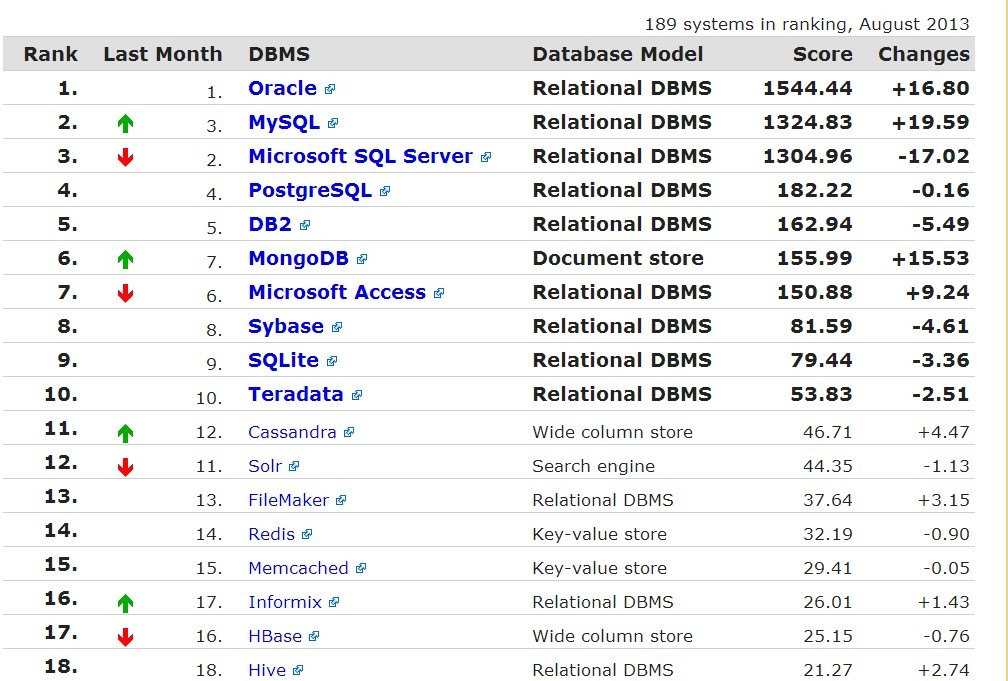This screenshot has width=1008, height=681.
Task: Open the Solr link
Action: coord(265,466)
